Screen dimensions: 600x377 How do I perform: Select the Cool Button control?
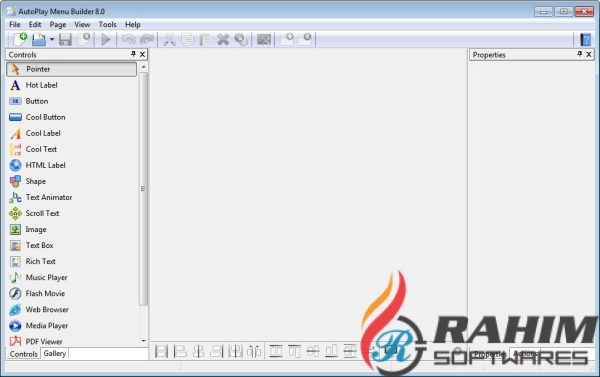(x=71, y=117)
